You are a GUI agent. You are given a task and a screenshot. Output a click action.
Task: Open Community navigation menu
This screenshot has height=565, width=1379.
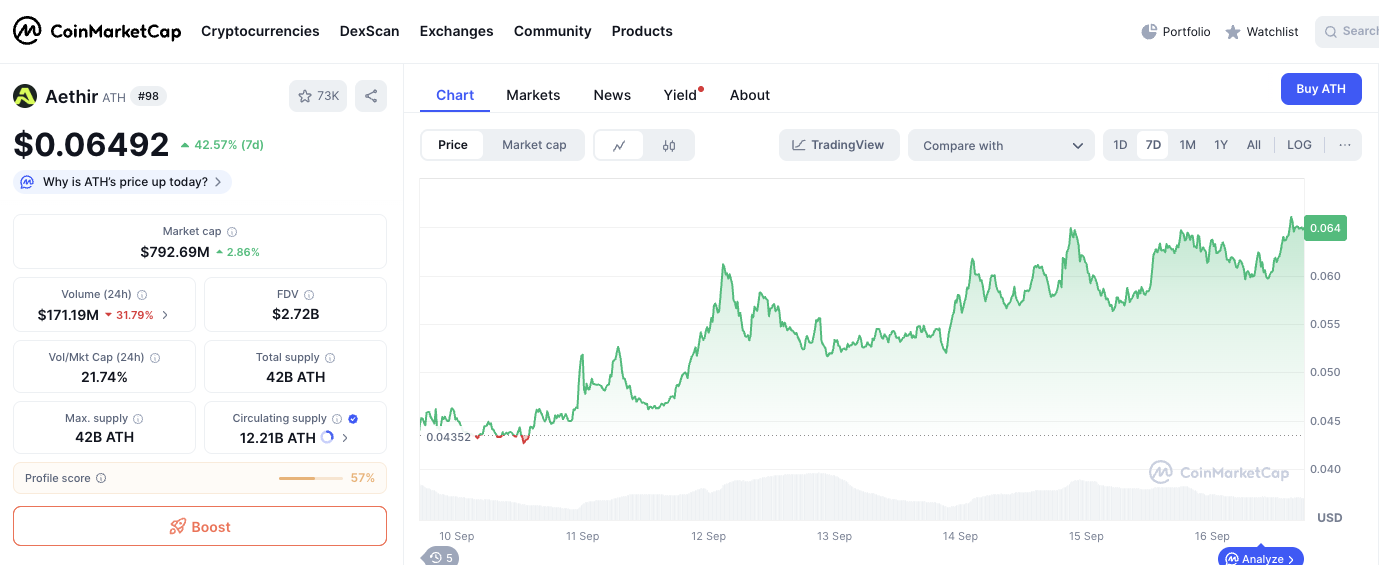pyautogui.click(x=553, y=31)
